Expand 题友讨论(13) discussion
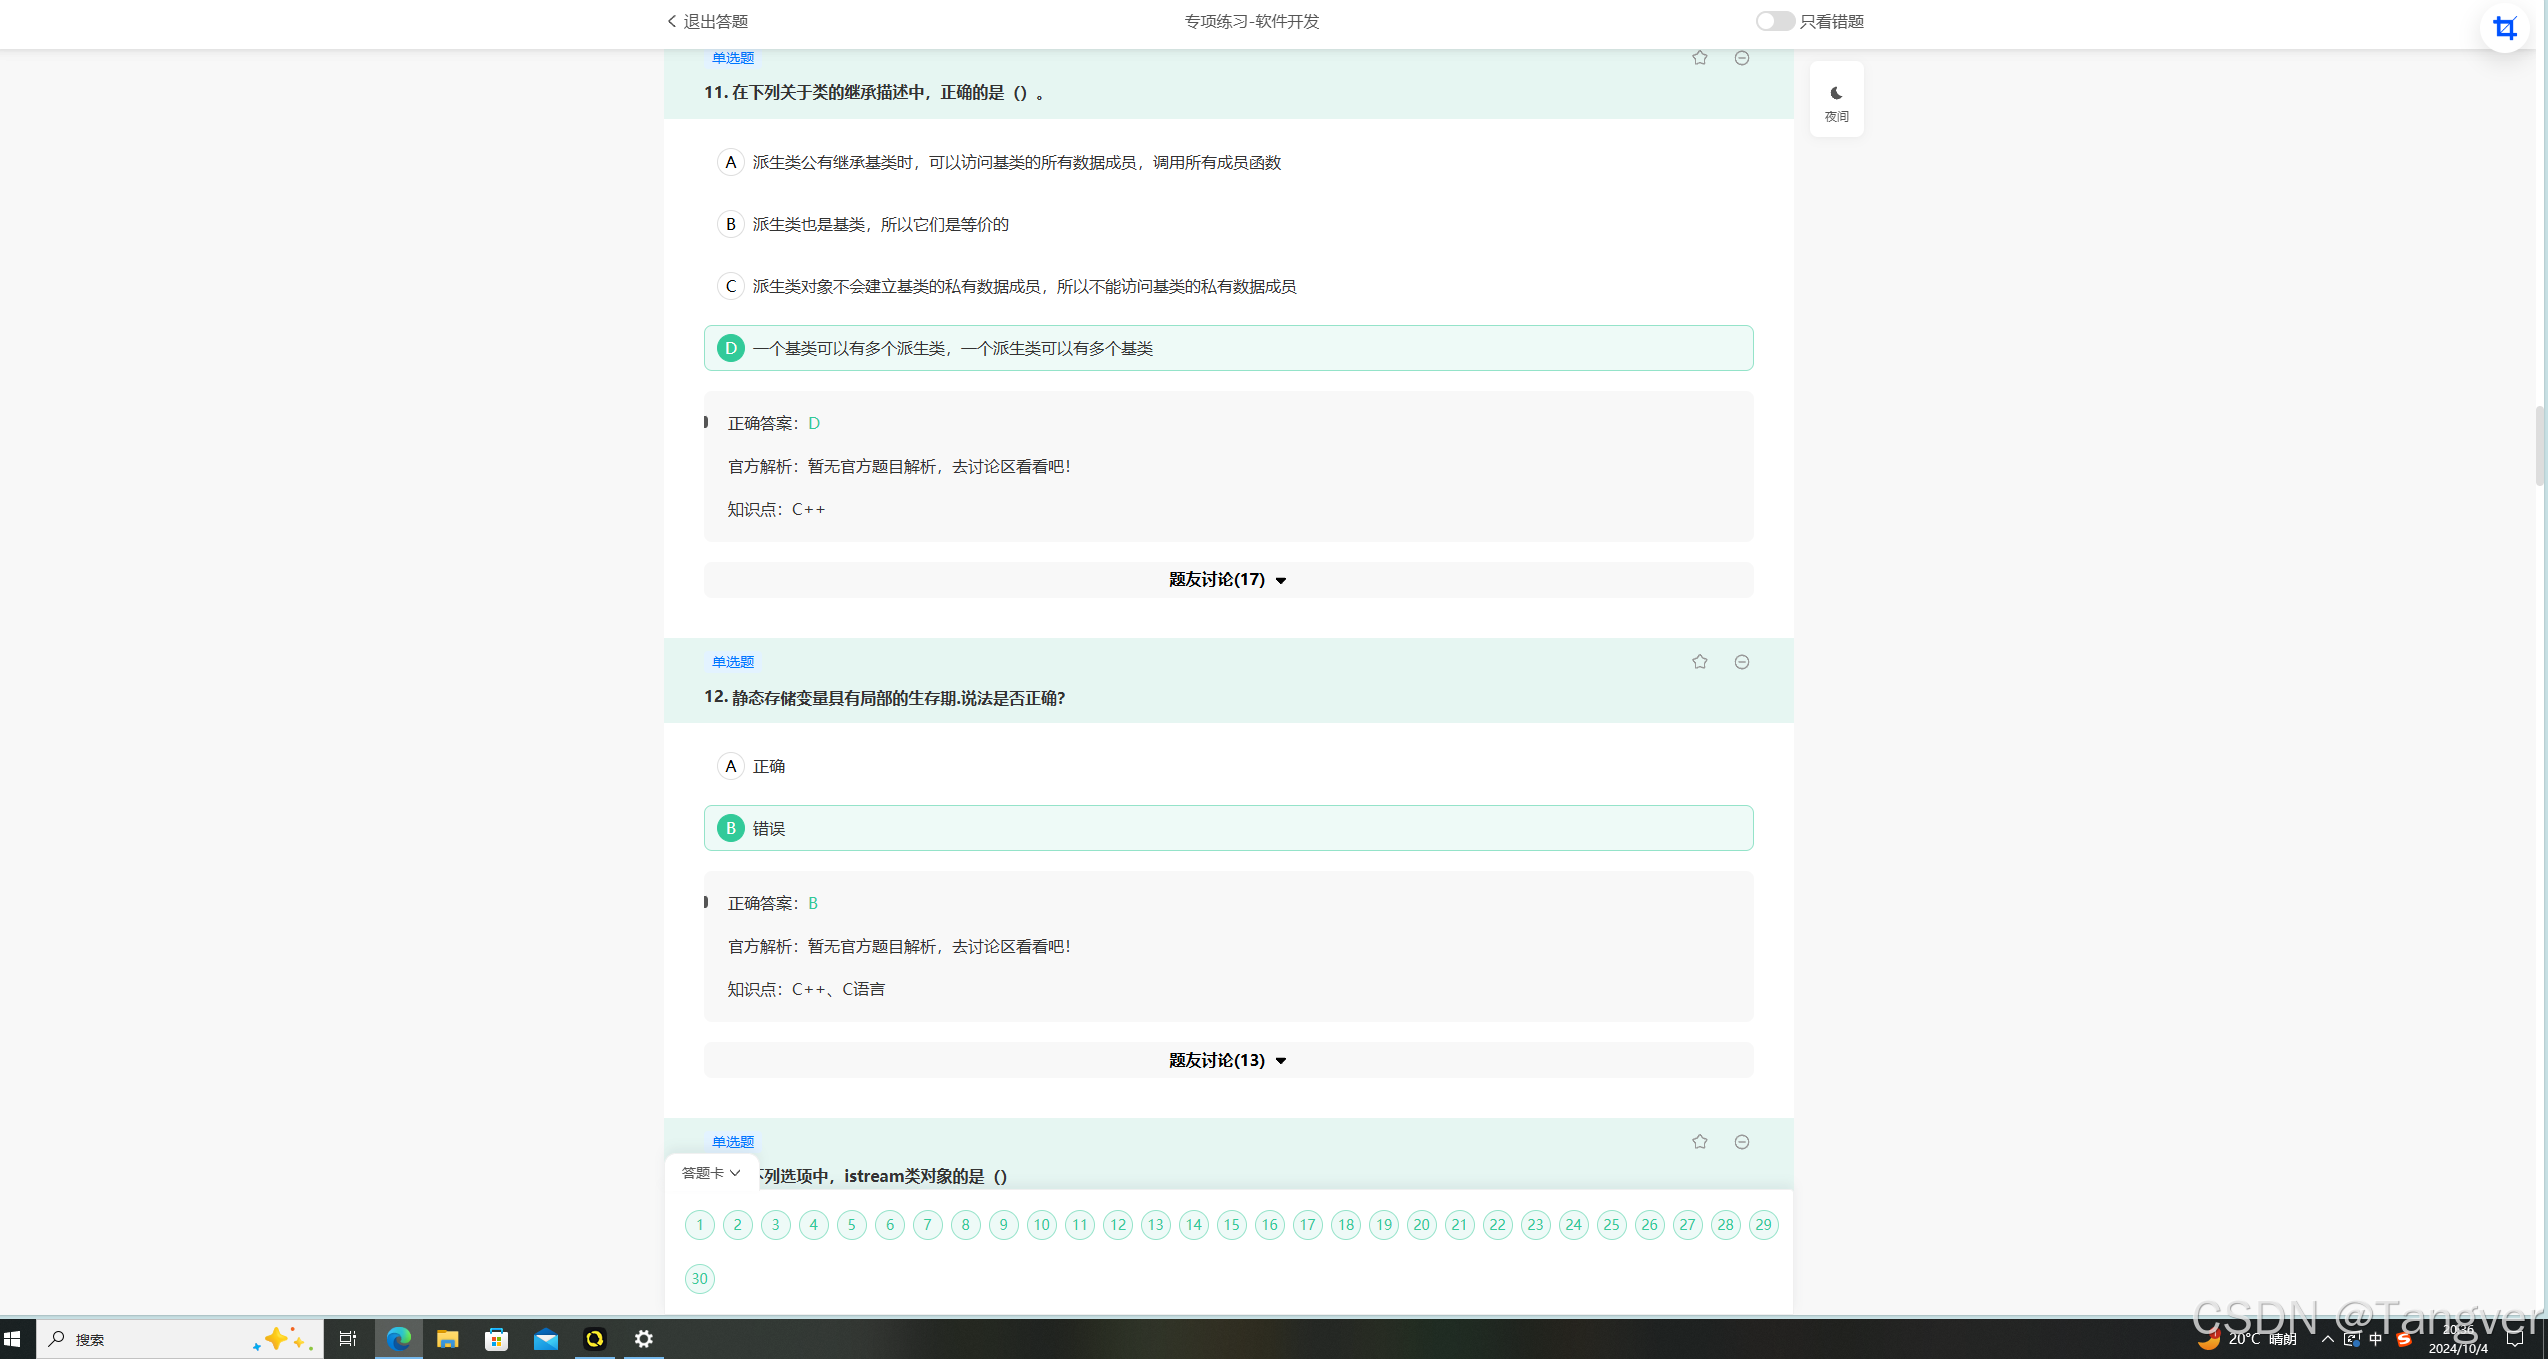Screen dimensions: 2548x1359 (1228, 1060)
